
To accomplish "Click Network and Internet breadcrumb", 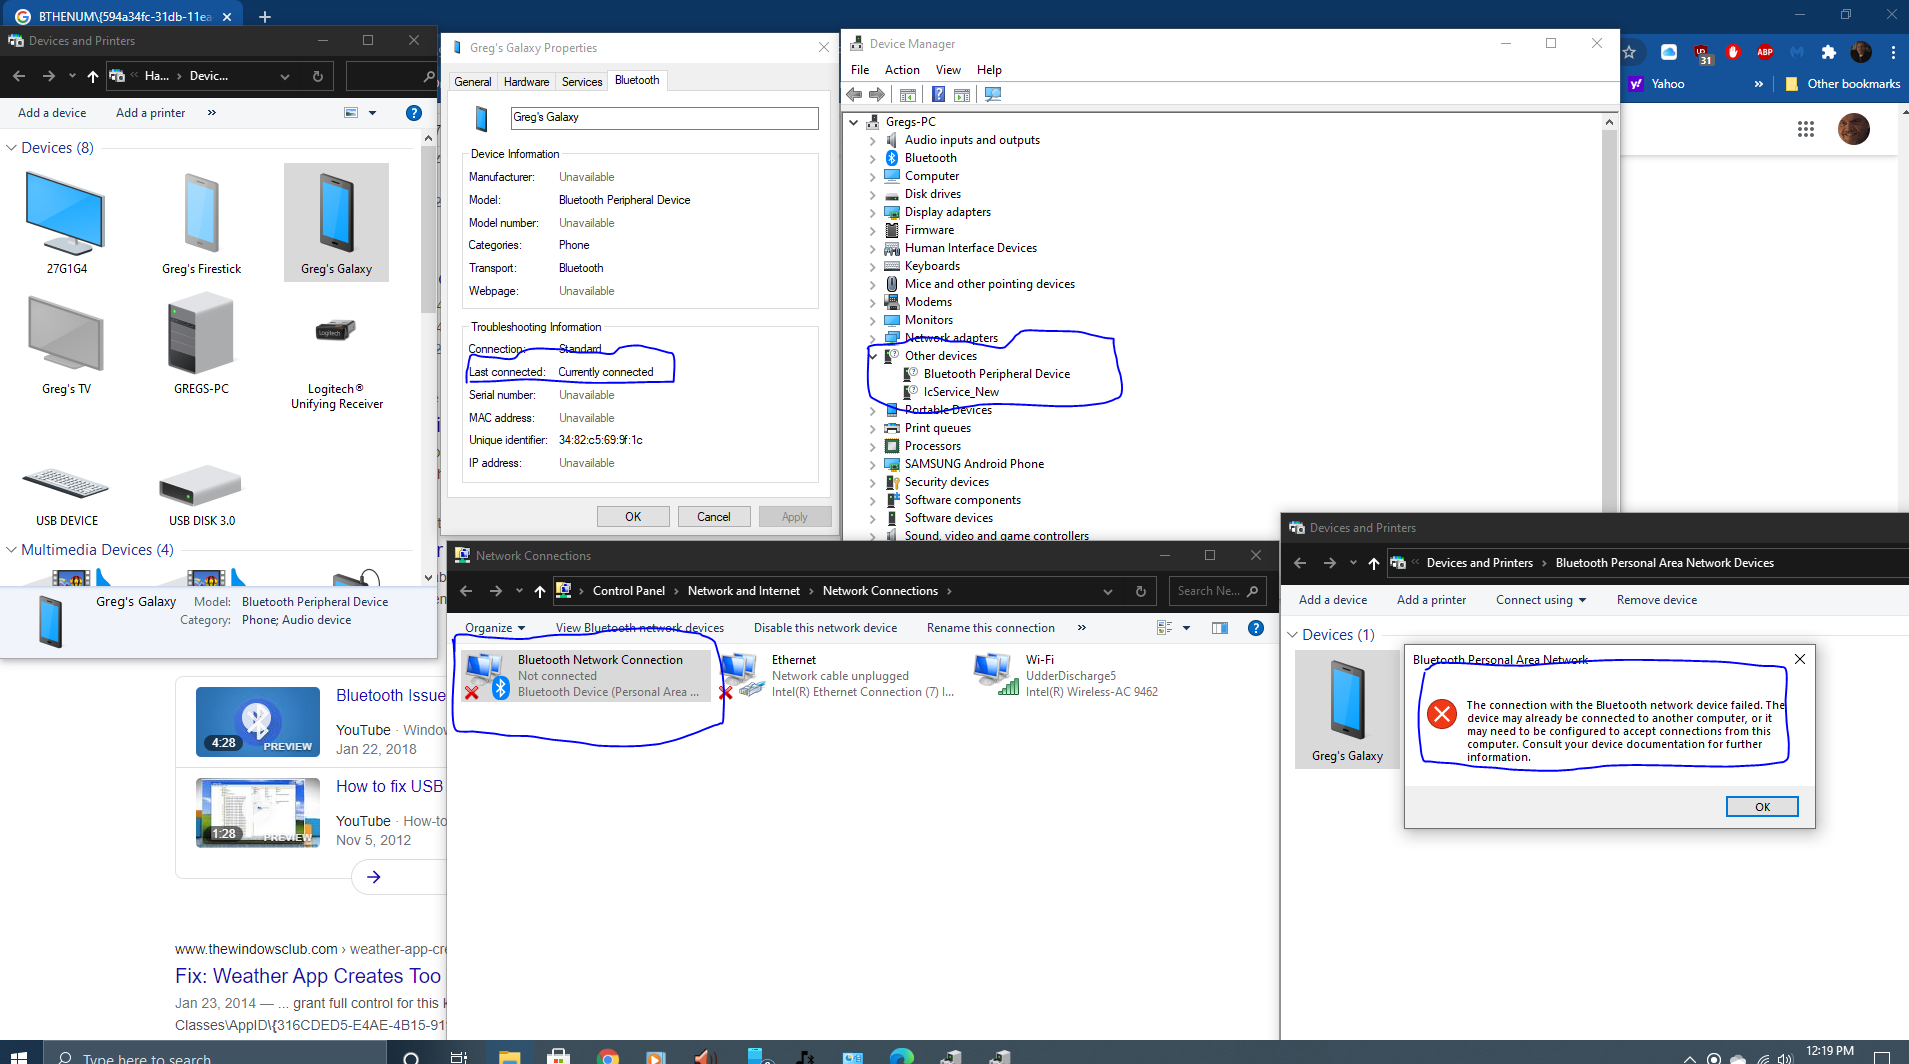I will click(x=743, y=591).
